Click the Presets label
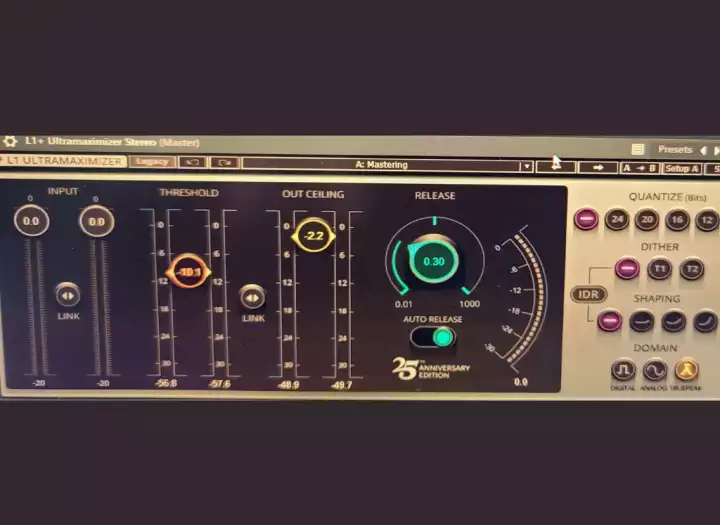 (x=675, y=149)
